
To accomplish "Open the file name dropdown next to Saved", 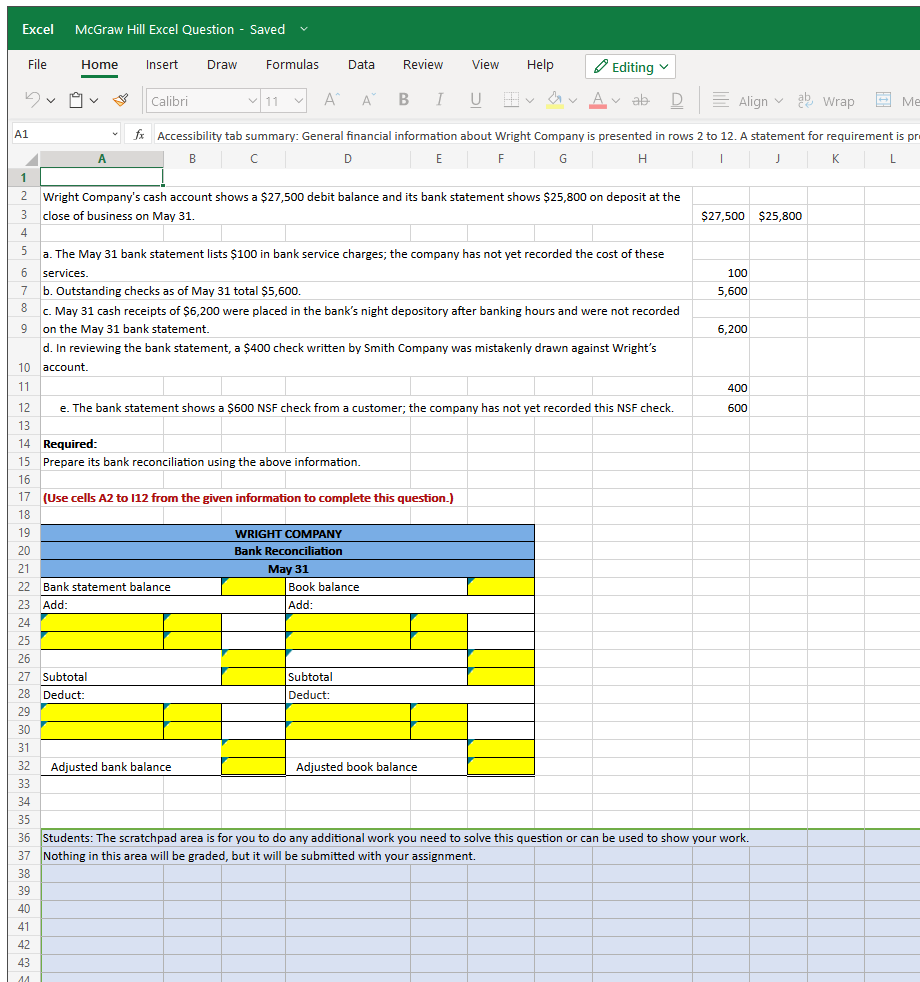I will point(303,30).
